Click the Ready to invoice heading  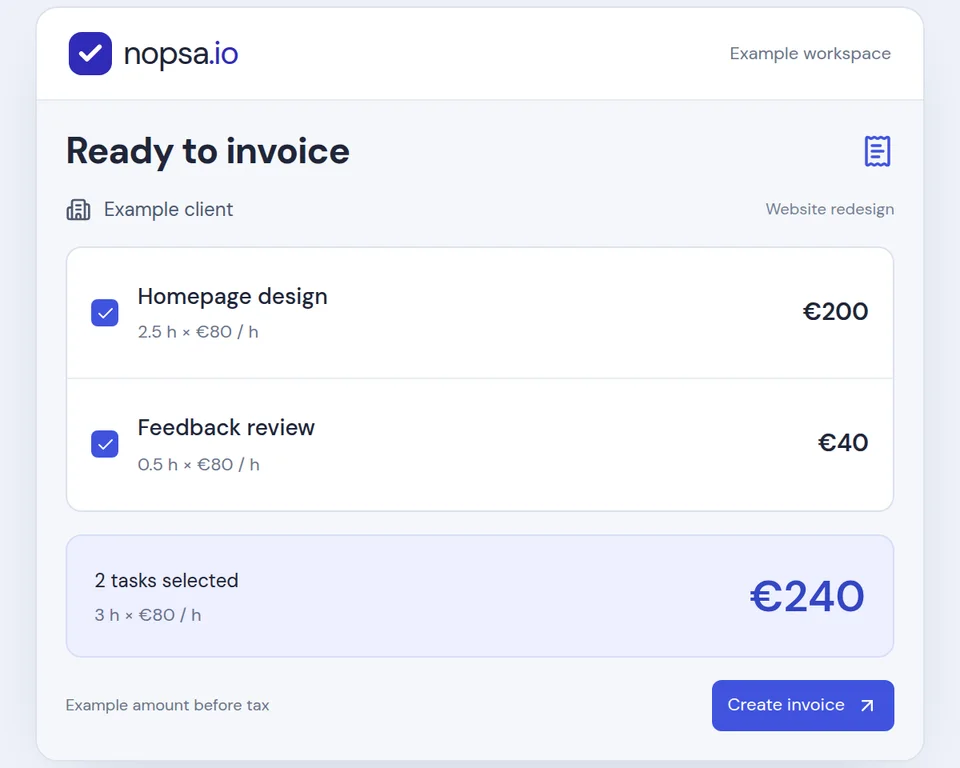[x=208, y=151]
